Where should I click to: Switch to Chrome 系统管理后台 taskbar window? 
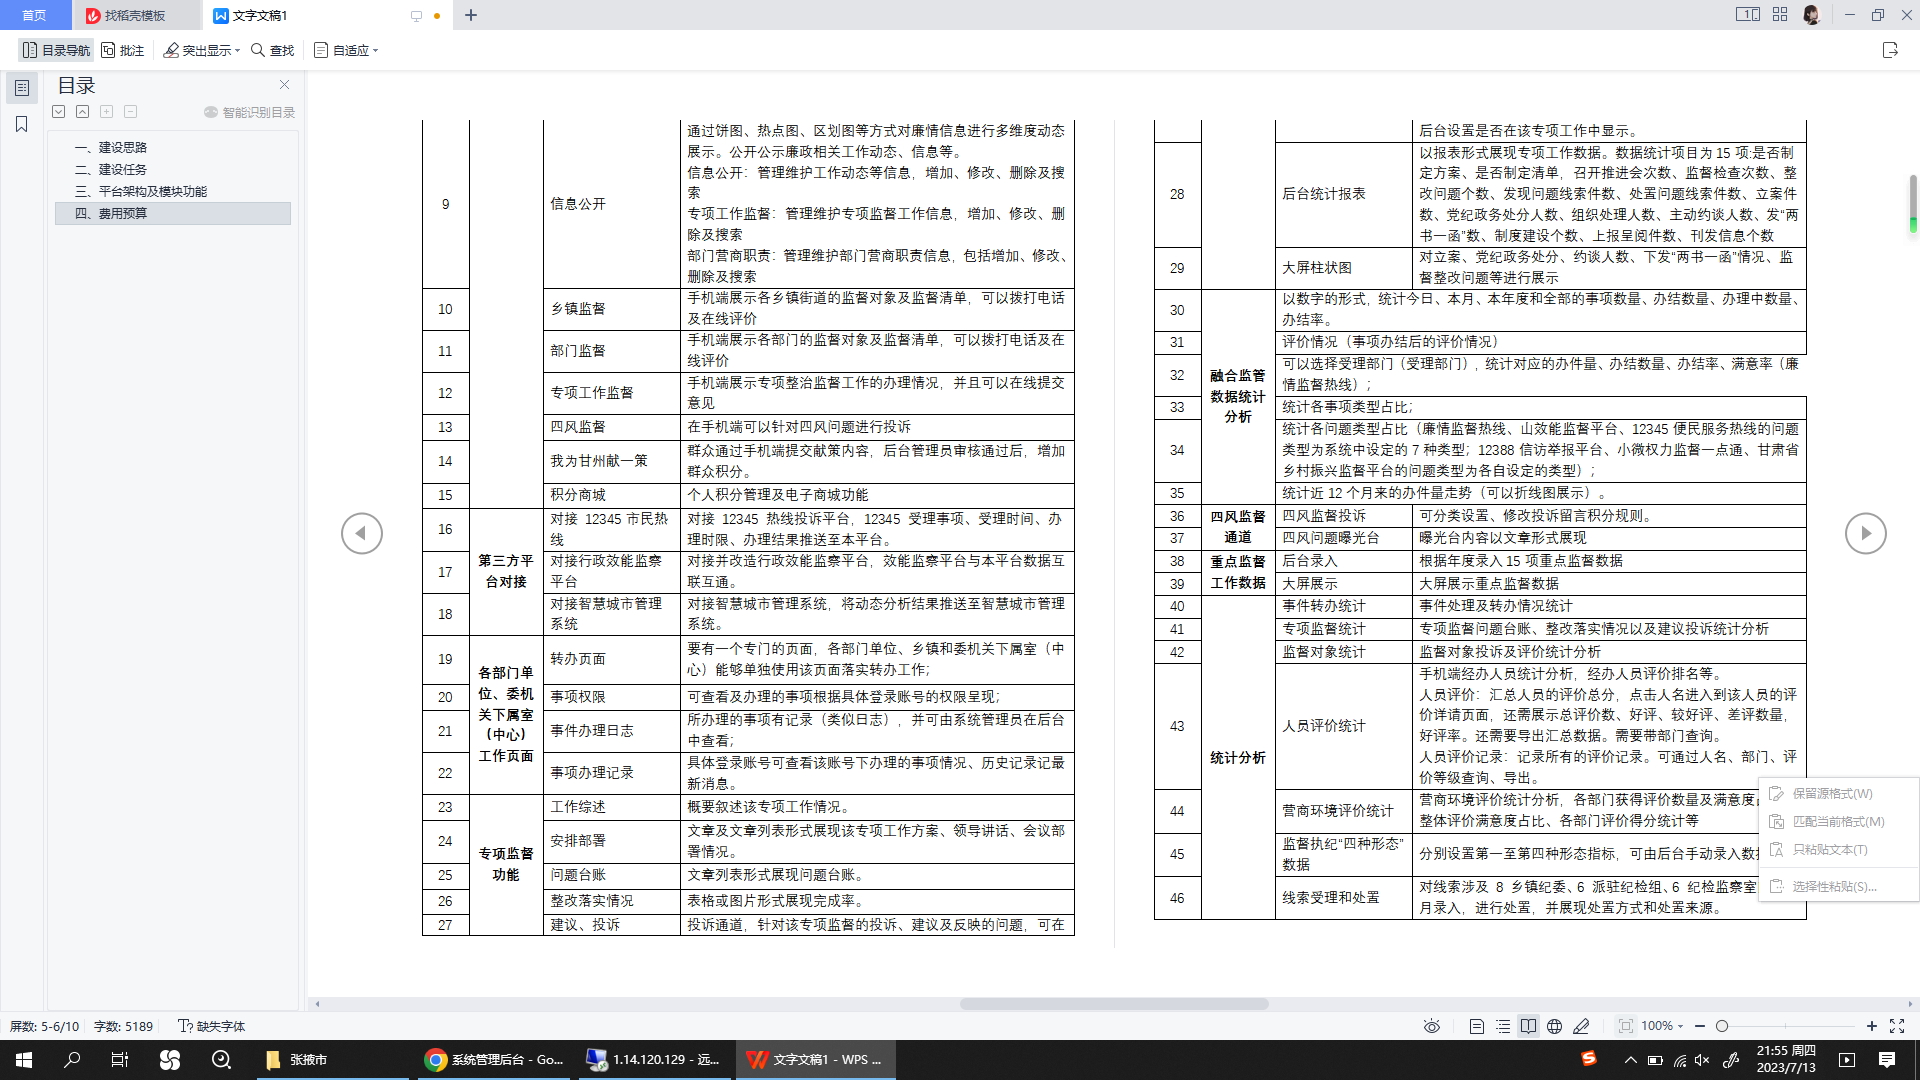click(x=494, y=1059)
